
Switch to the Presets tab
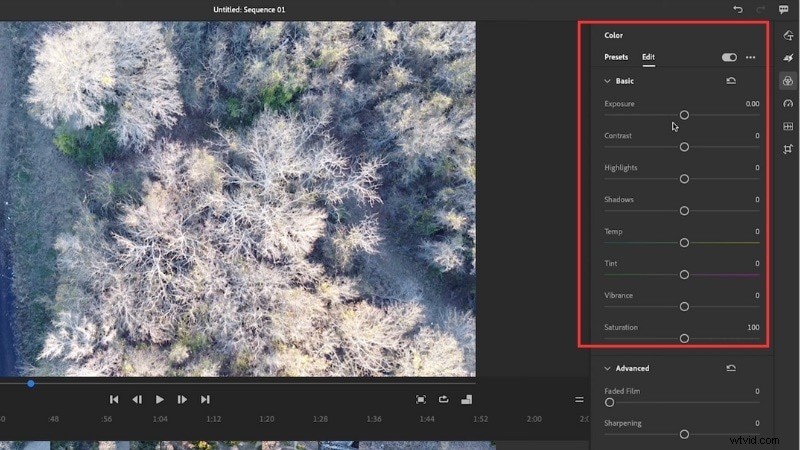(x=616, y=57)
